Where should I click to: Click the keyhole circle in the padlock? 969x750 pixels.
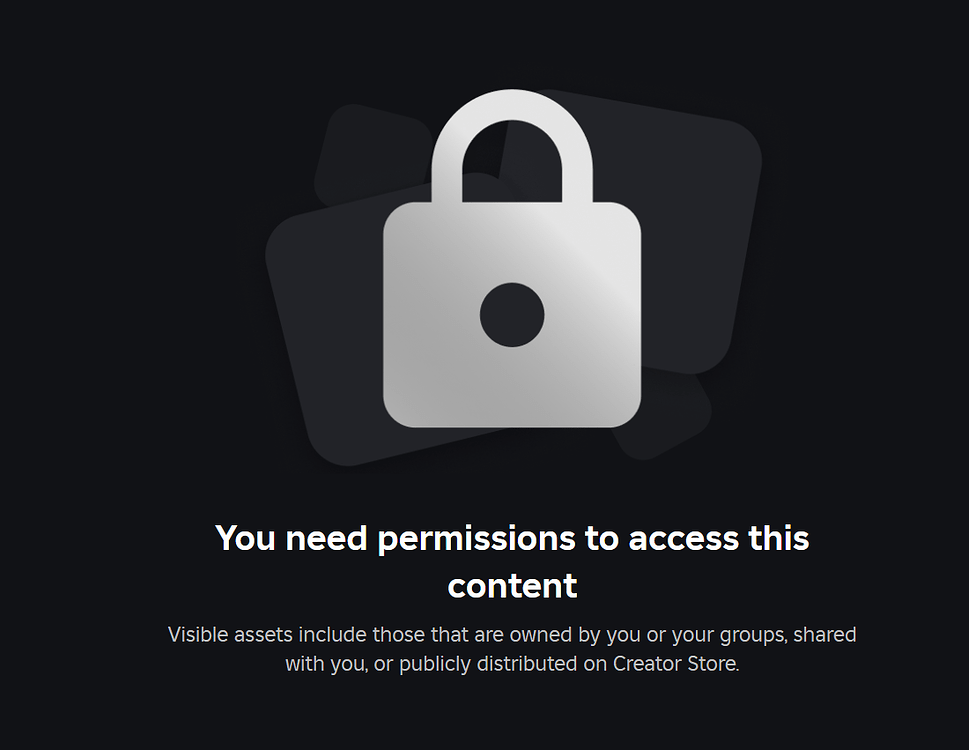(x=512, y=314)
